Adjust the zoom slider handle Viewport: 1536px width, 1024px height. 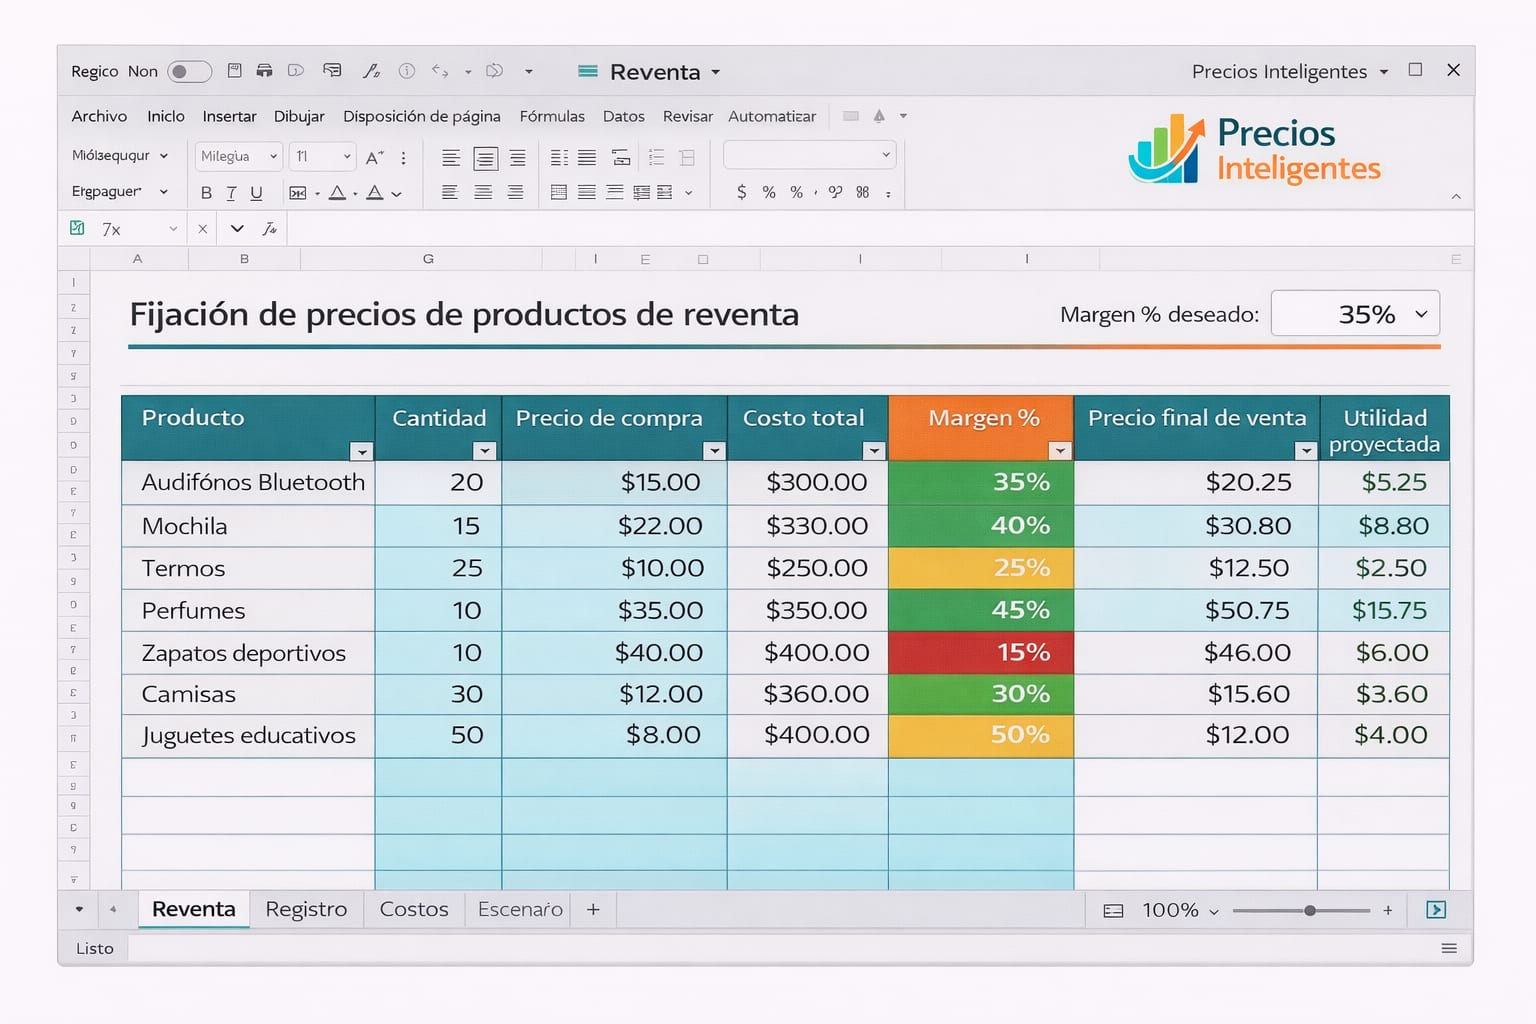(1310, 910)
